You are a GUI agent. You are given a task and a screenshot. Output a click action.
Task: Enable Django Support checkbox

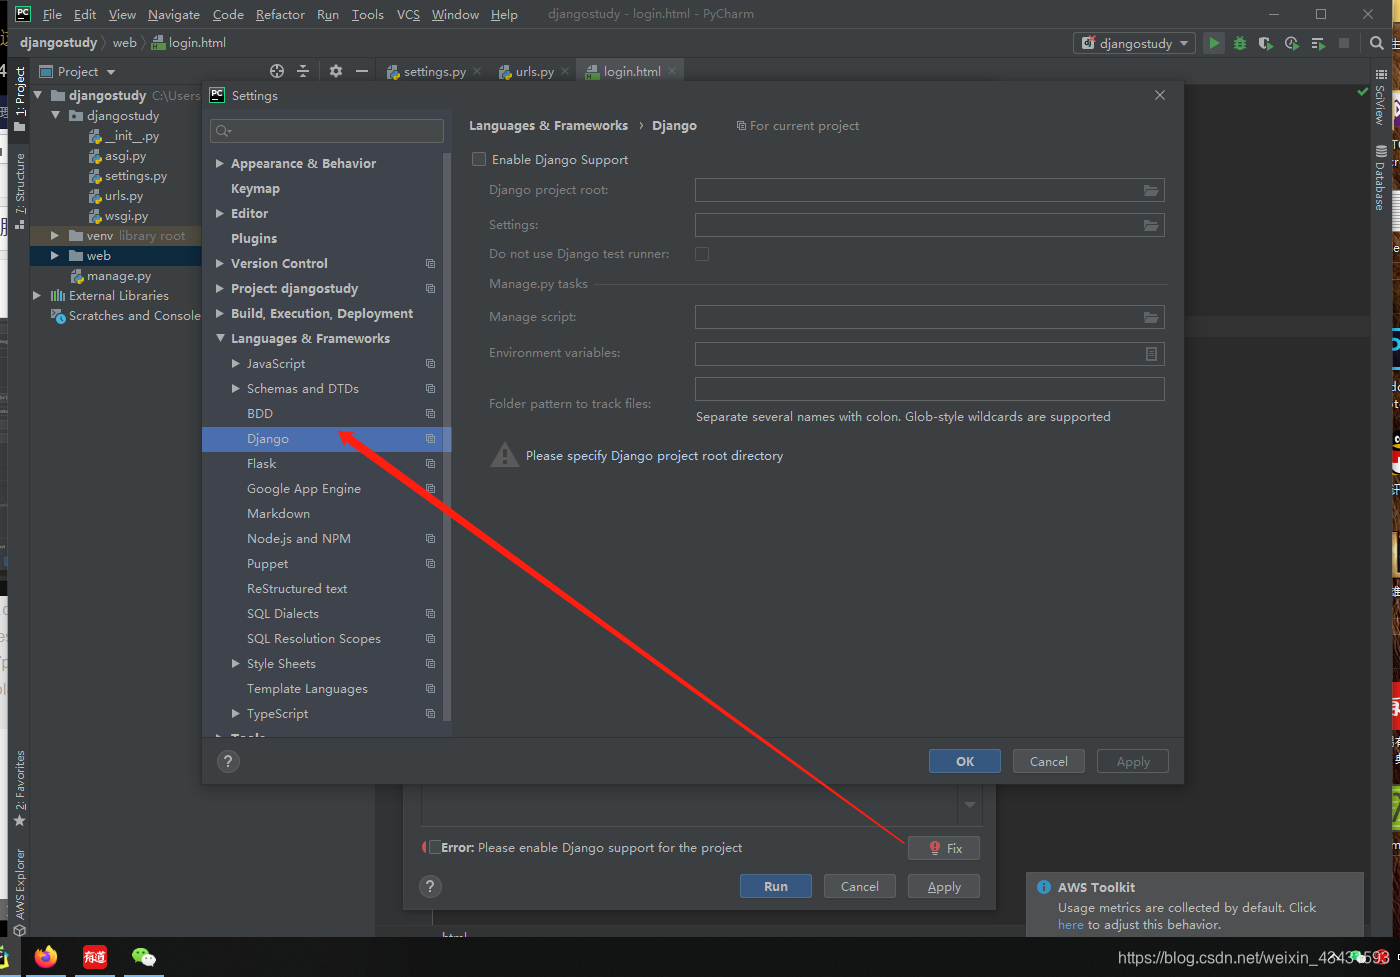coord(479,159)
